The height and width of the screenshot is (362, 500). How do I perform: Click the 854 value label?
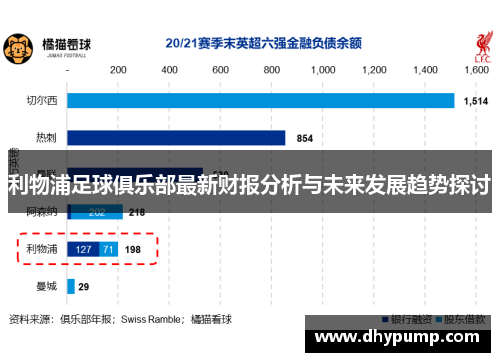(x=305, y=138)
